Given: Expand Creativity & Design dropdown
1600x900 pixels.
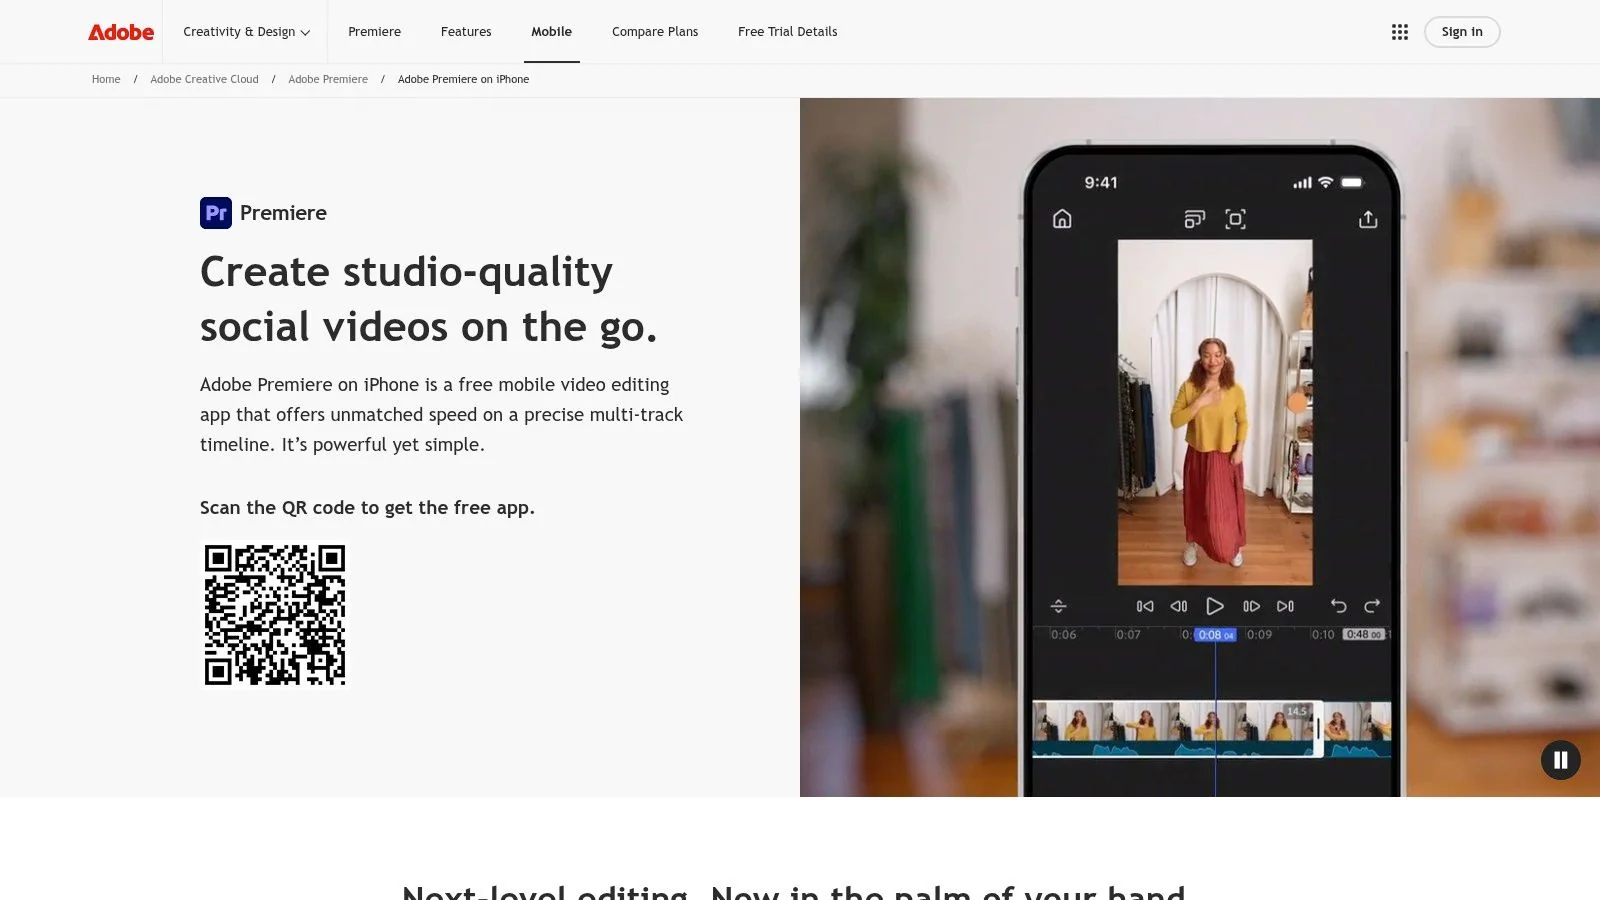Looking at the screenshot, I should (x=246, y=32).
